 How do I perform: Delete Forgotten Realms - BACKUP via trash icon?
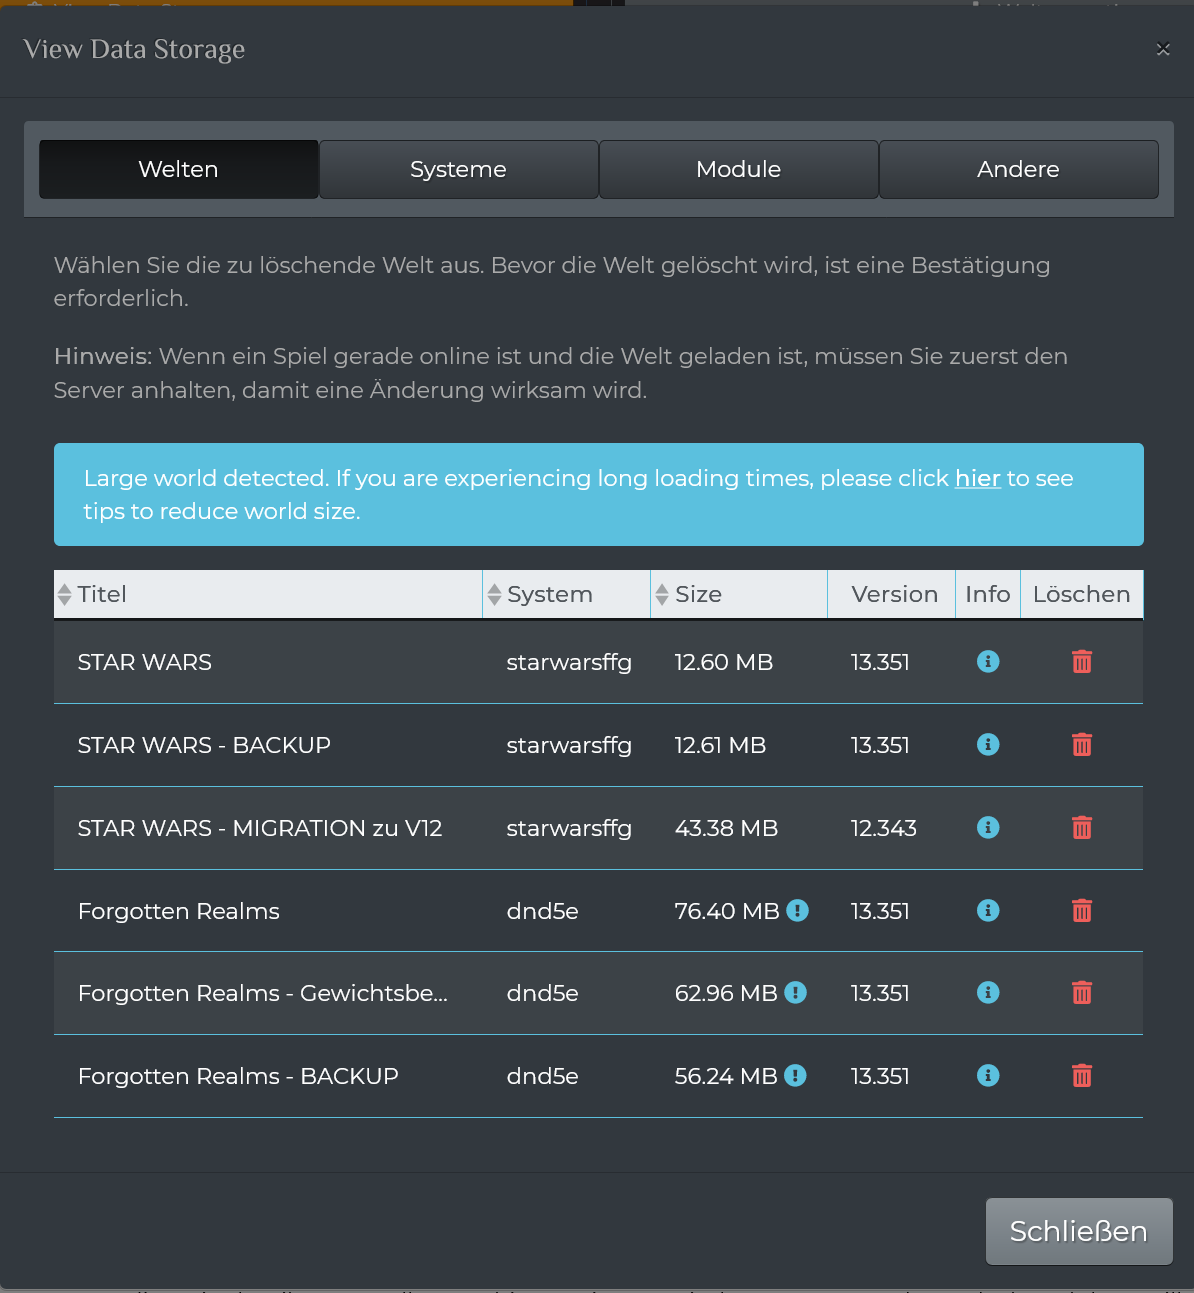(x=1082, y=1076)
